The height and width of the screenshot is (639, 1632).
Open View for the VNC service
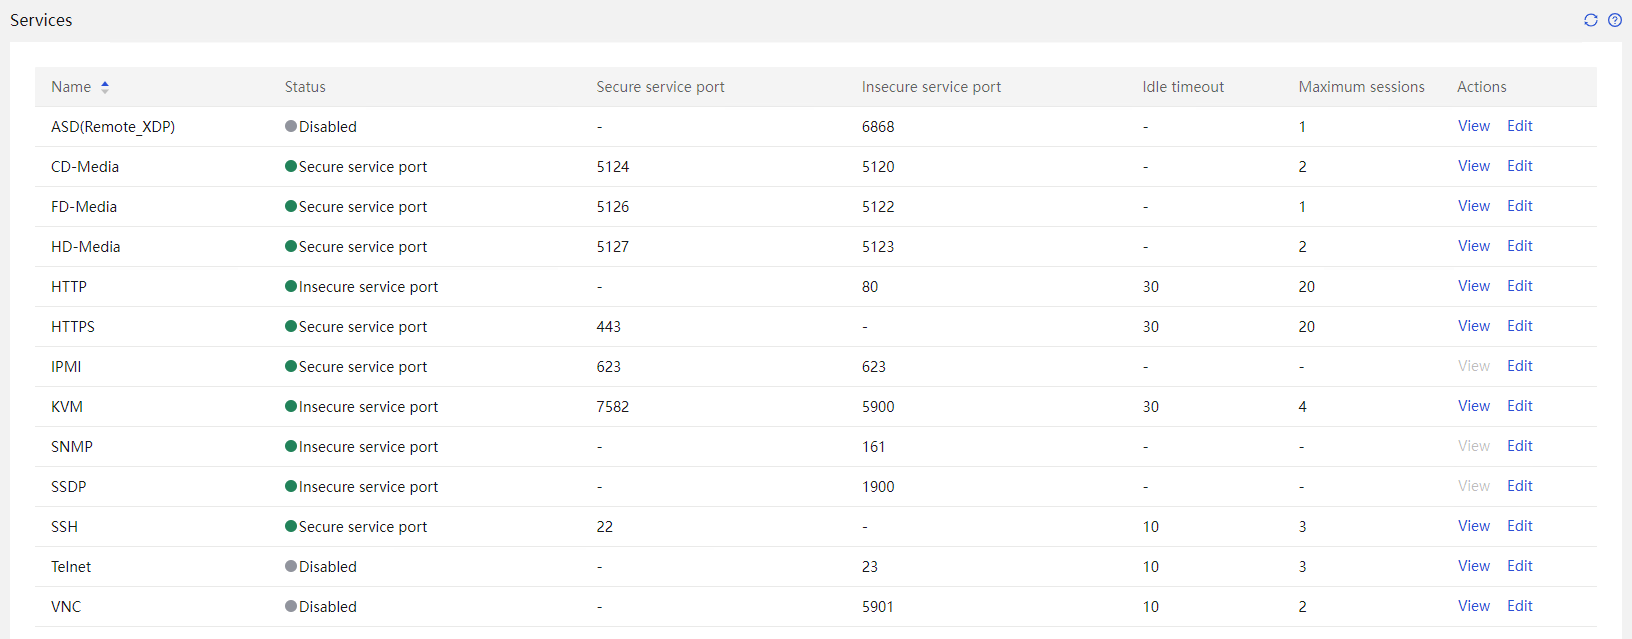pos(1473,606)
